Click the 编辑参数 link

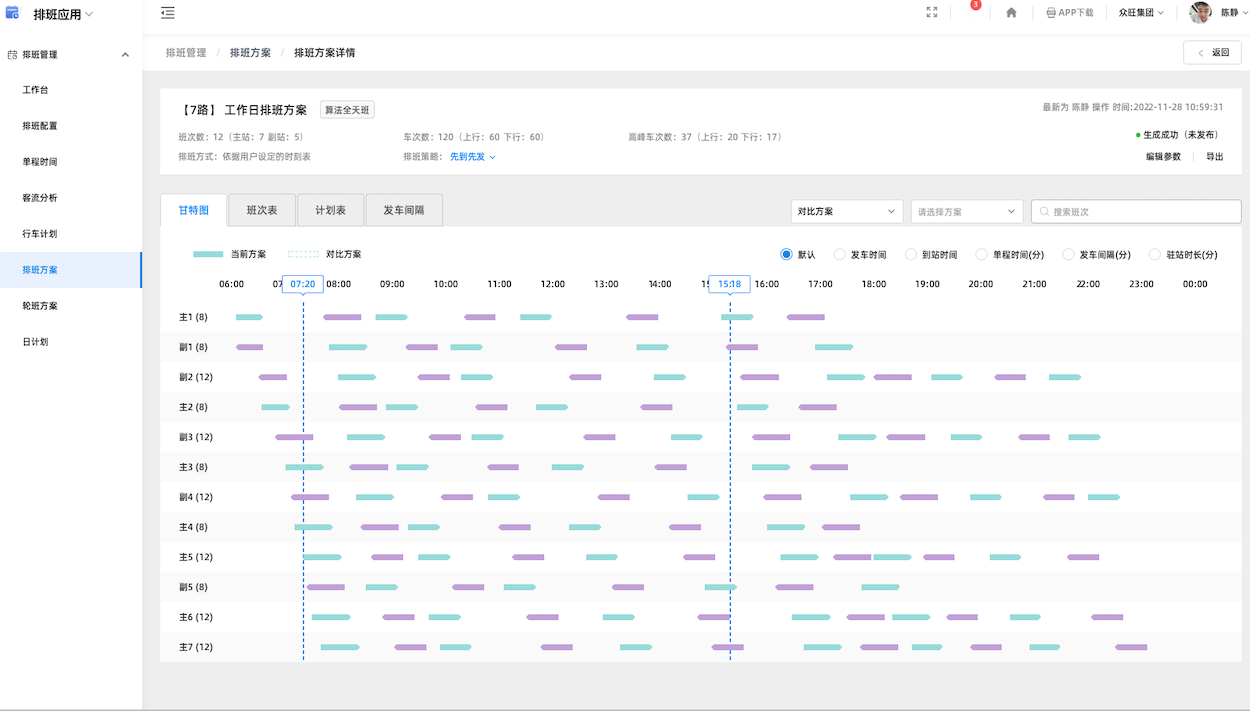pyautogui.click(x=1163, y=157)
